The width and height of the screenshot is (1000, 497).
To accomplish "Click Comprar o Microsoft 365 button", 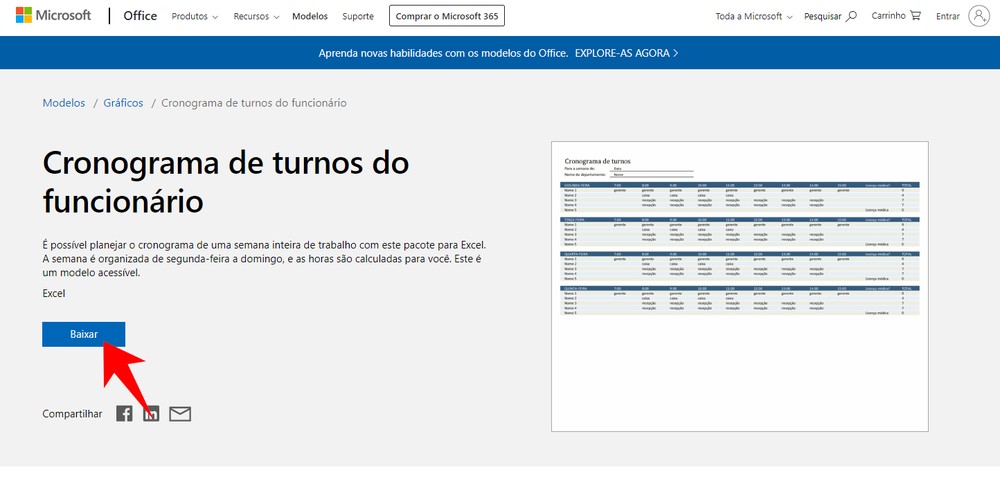I will [x=447, y=17].
